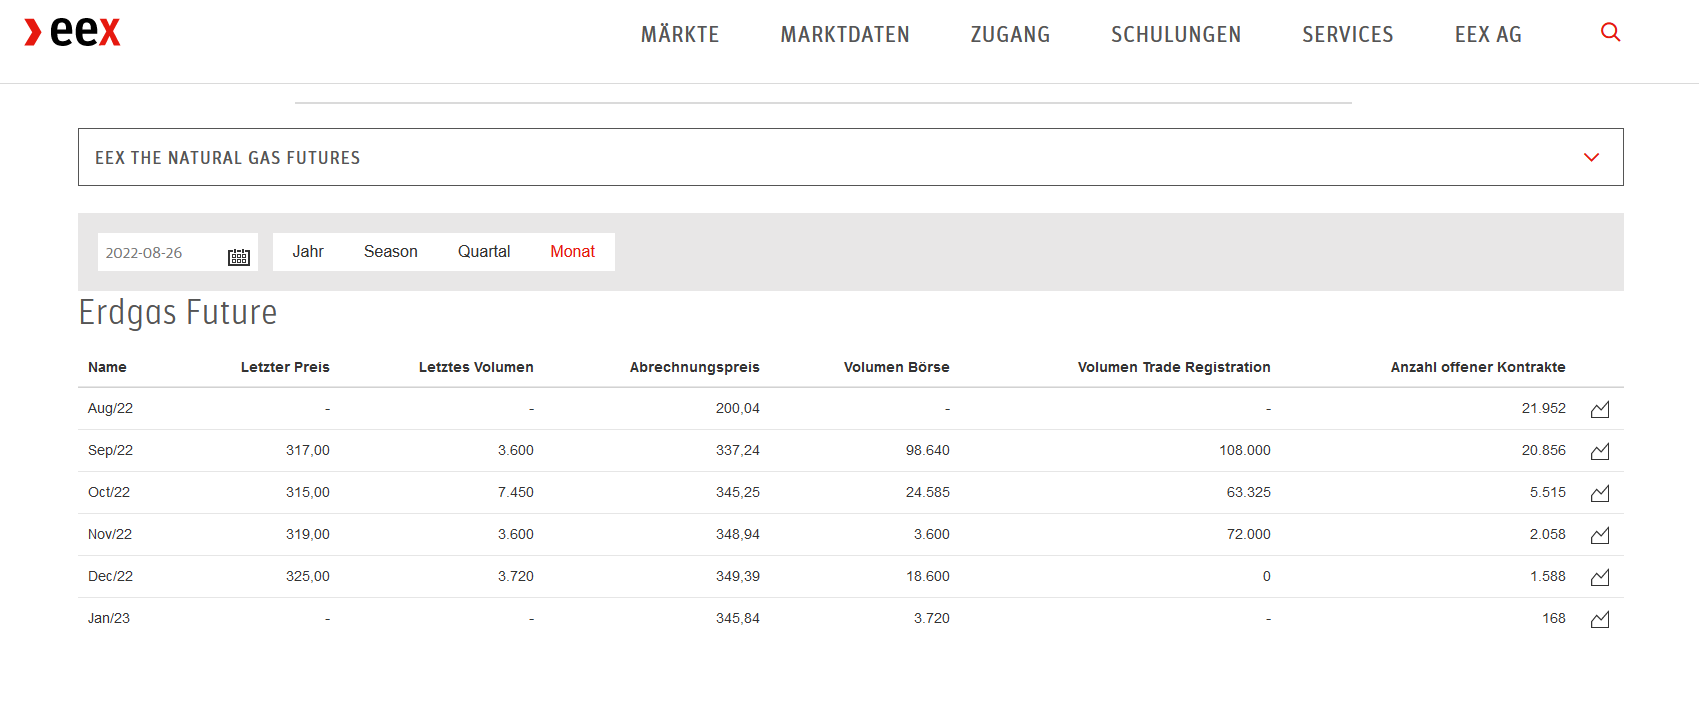1699x710 pixels.
Task: Click settlement price 345,84 for Jan/23
Action: coord(738,618)
